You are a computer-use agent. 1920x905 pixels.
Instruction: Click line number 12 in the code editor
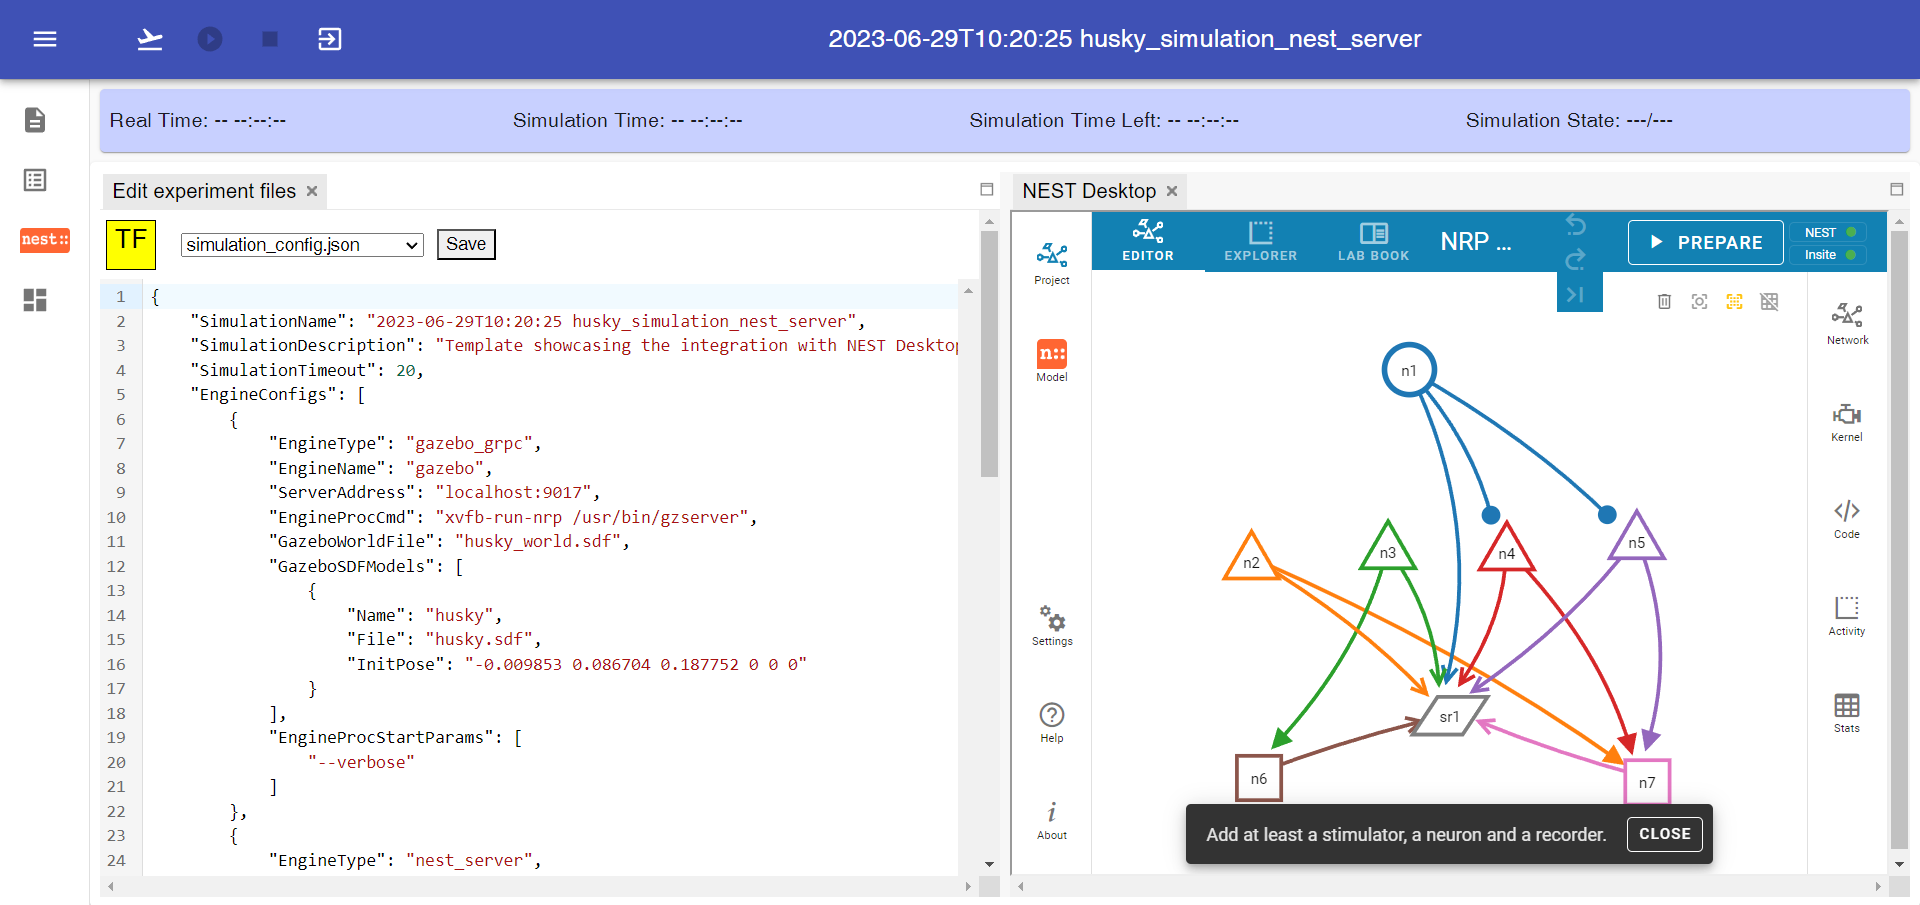pos(117,566)
